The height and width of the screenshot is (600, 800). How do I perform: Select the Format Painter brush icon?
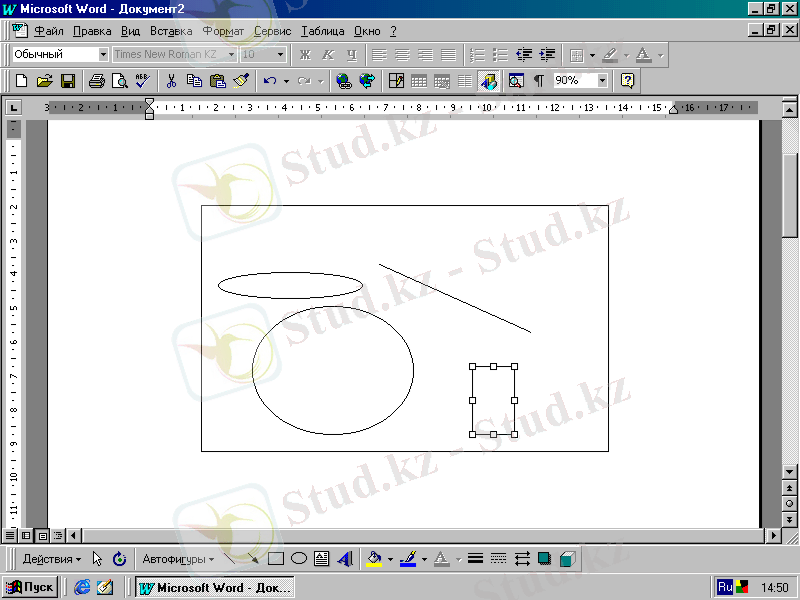click(x=240, y=81)
